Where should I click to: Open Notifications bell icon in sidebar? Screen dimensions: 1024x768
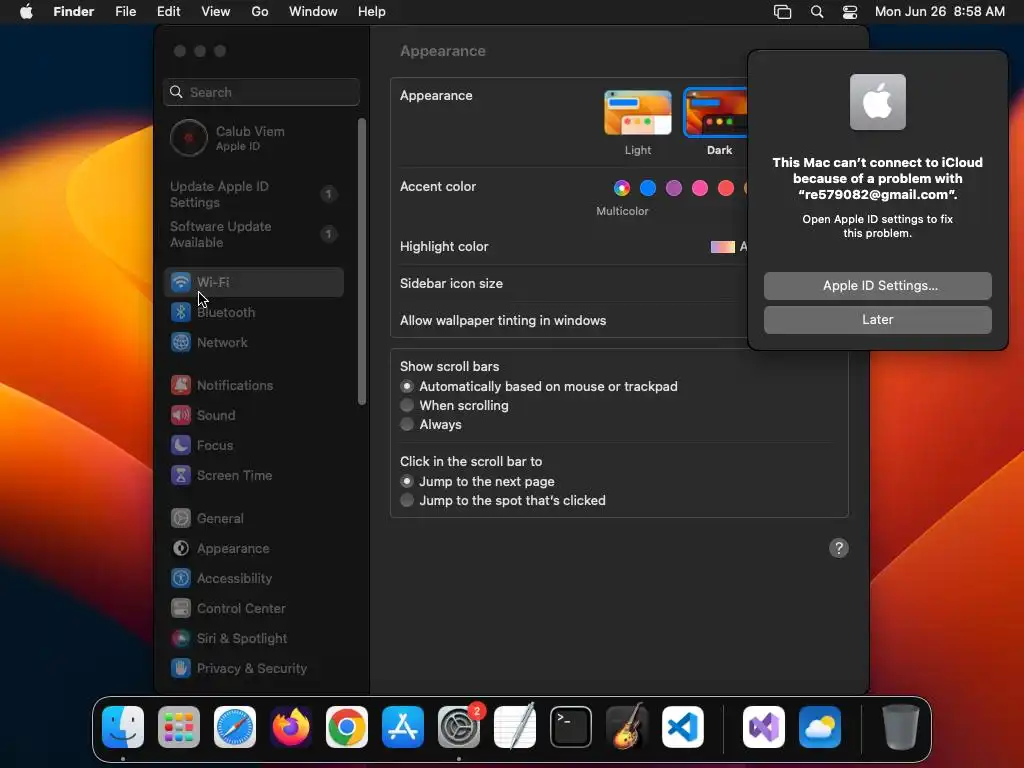point(181,385)
